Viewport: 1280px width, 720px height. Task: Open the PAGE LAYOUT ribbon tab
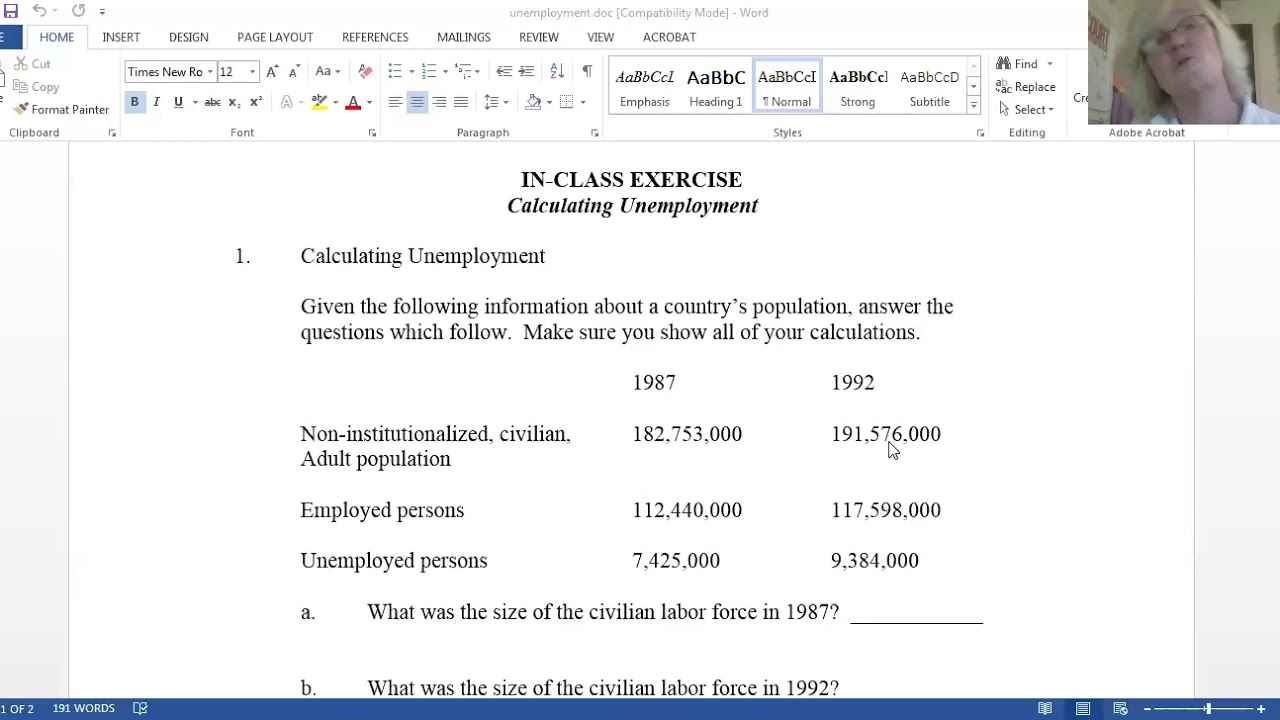275,37
